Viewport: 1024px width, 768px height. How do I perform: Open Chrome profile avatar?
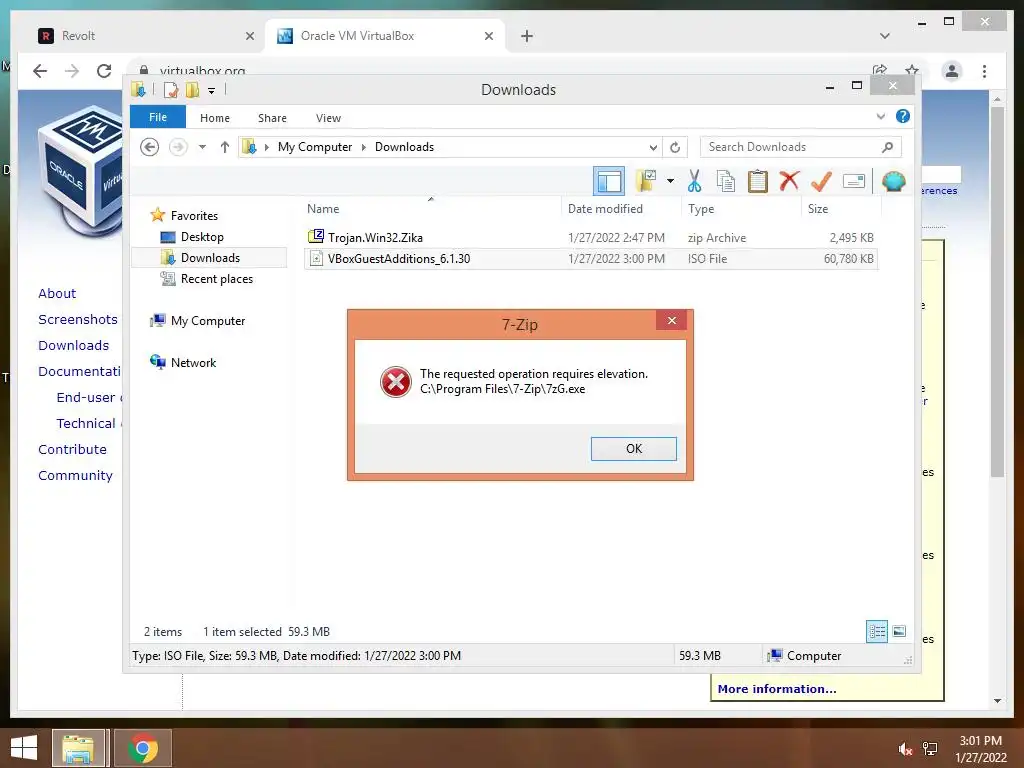[x=952, y=71]
